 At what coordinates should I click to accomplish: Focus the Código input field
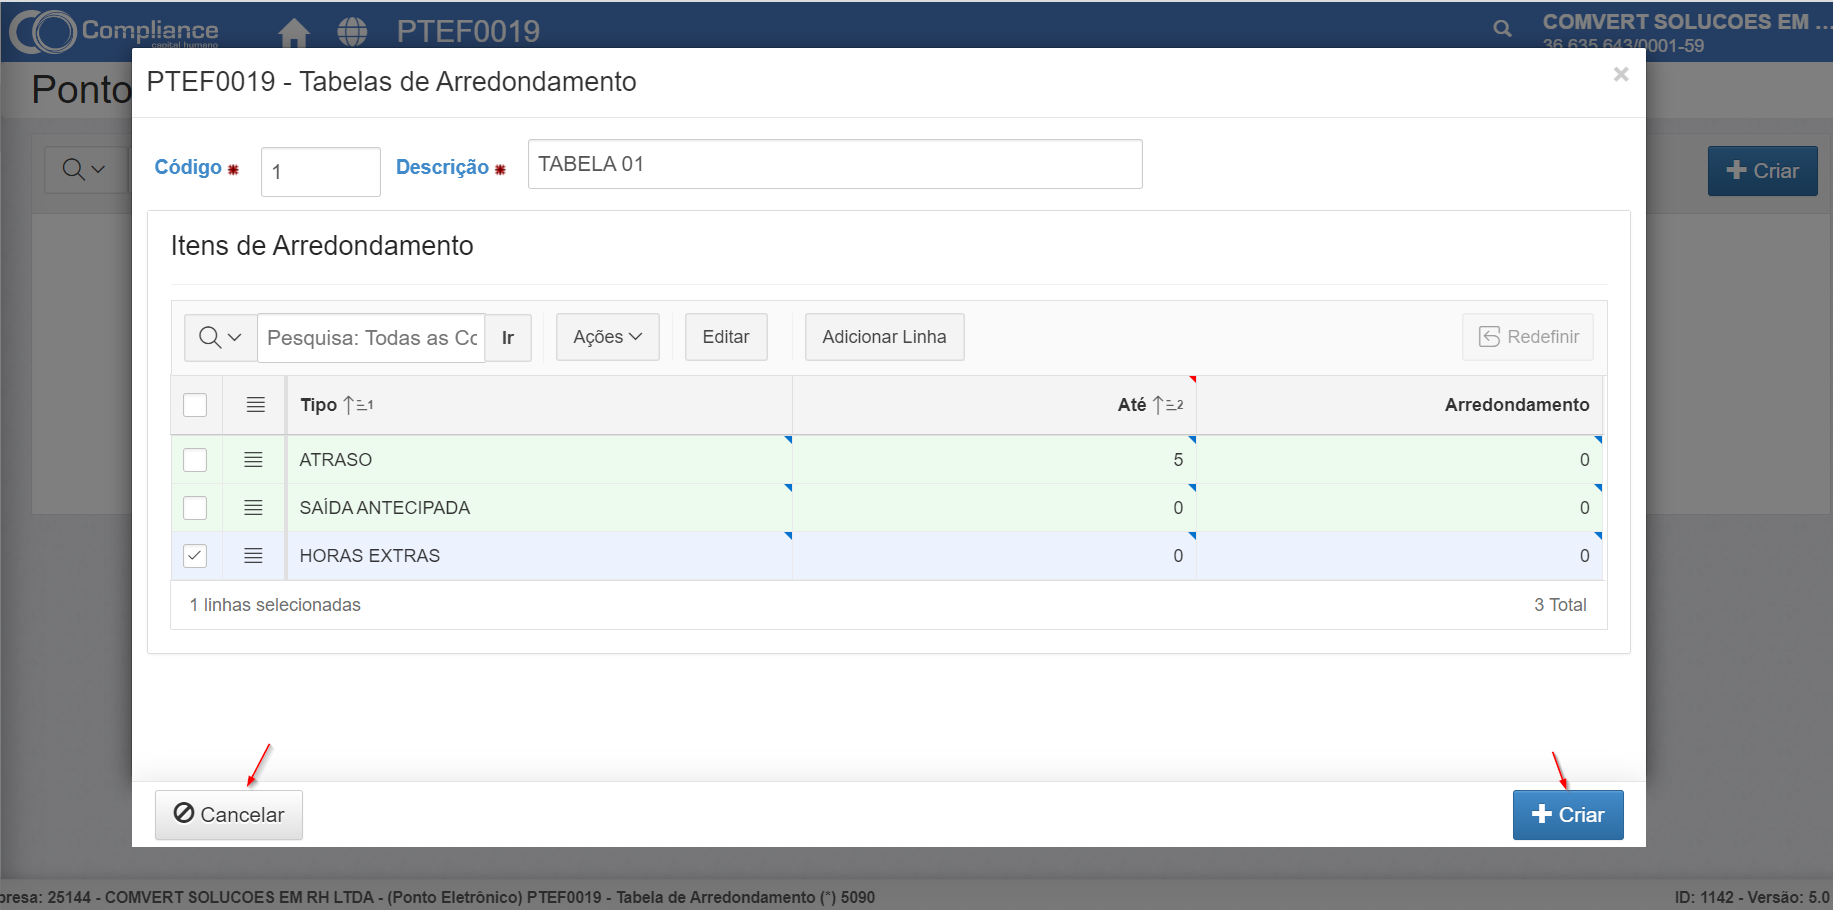point(321,172)
